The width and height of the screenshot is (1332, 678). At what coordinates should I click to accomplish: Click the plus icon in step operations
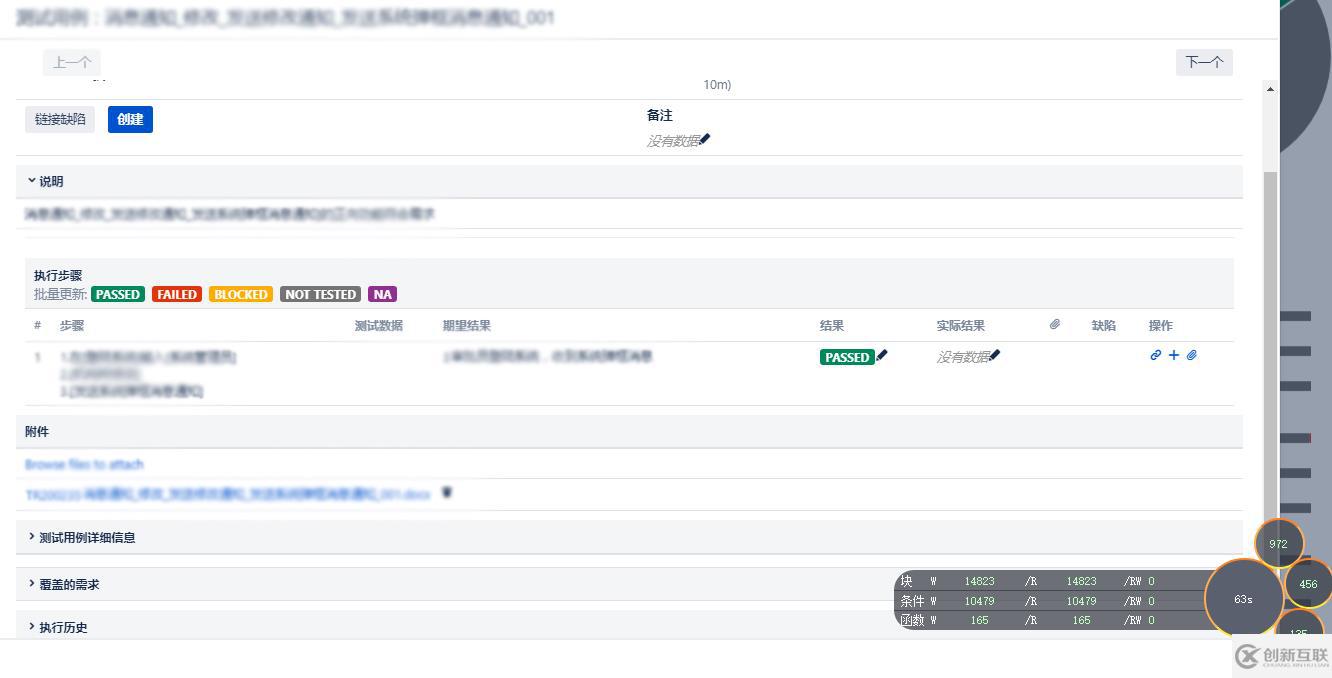(1174, 355)
